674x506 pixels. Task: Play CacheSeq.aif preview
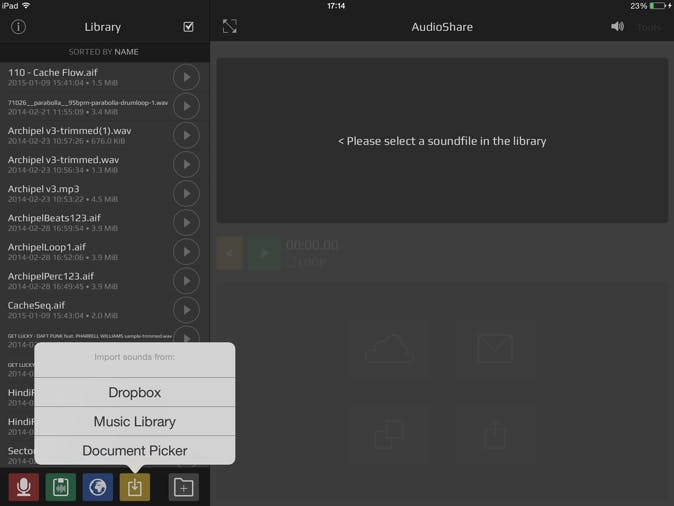pyautogui.click(x=186, y=310)
